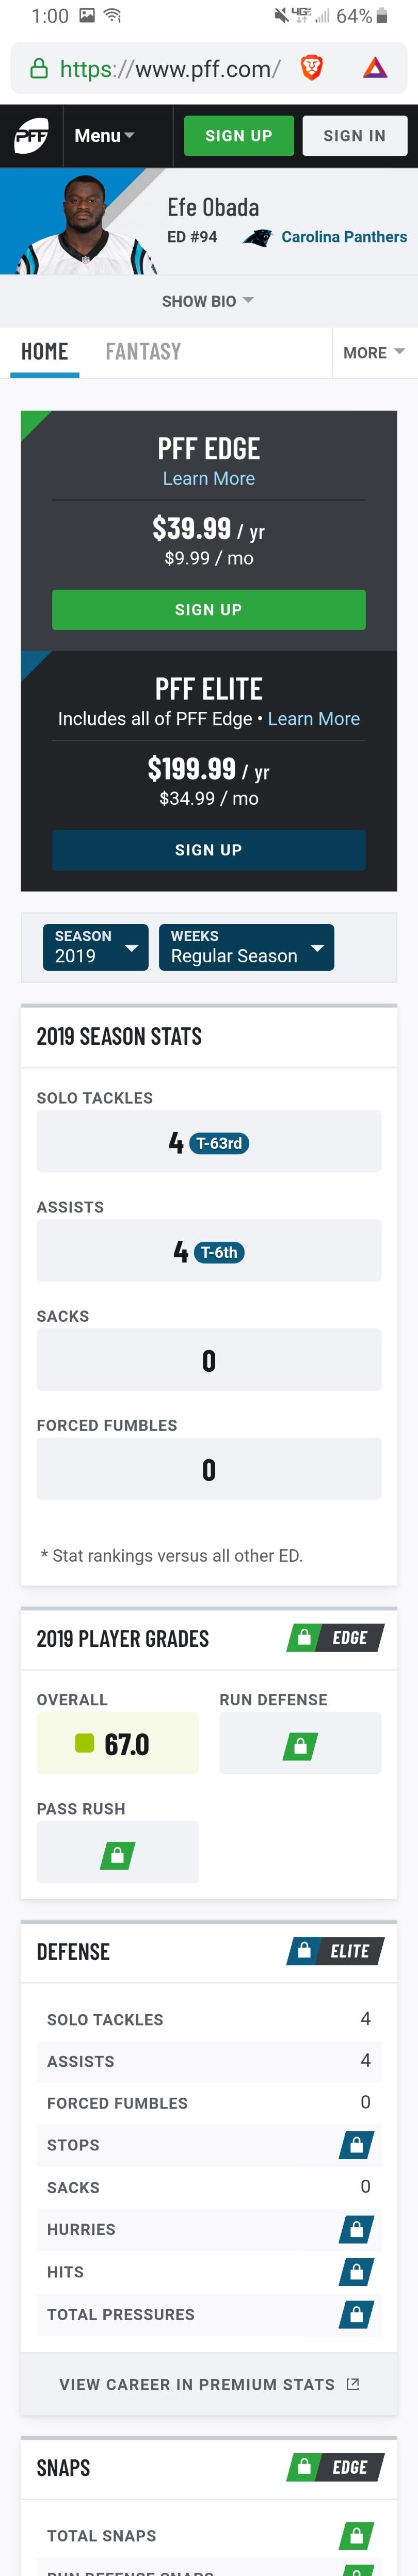Open View Career in Premium Stats link
This screenshot has width=418, height=2576.
(x=209, y=2385)
